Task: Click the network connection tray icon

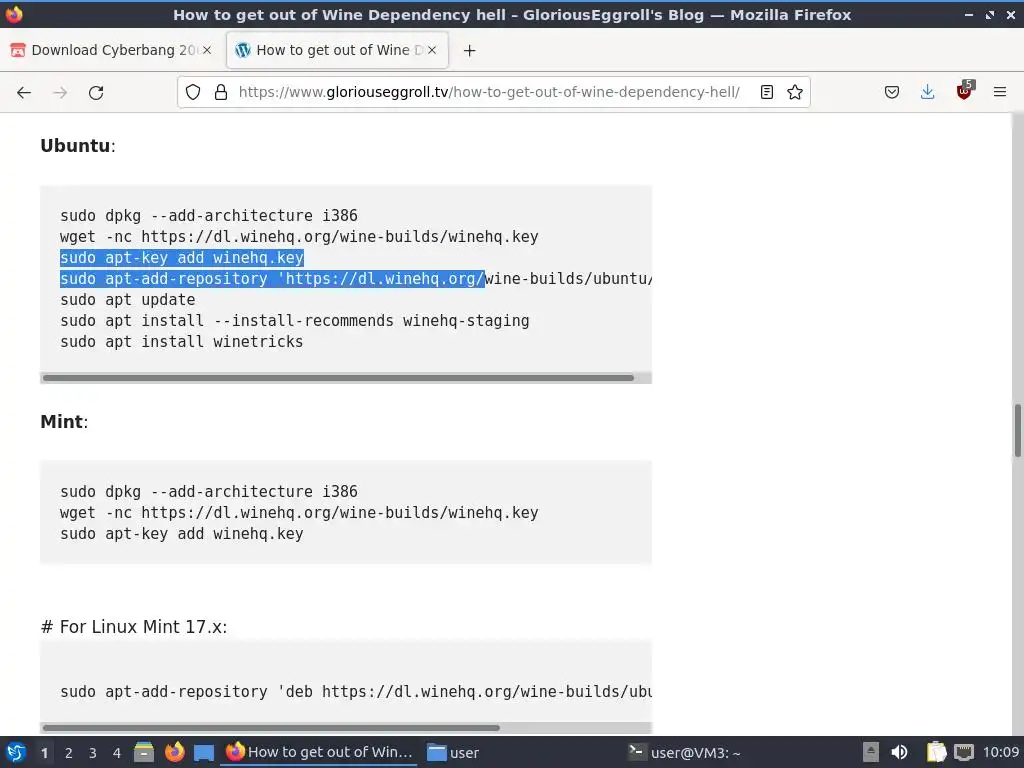Action: tap(964, 752)
